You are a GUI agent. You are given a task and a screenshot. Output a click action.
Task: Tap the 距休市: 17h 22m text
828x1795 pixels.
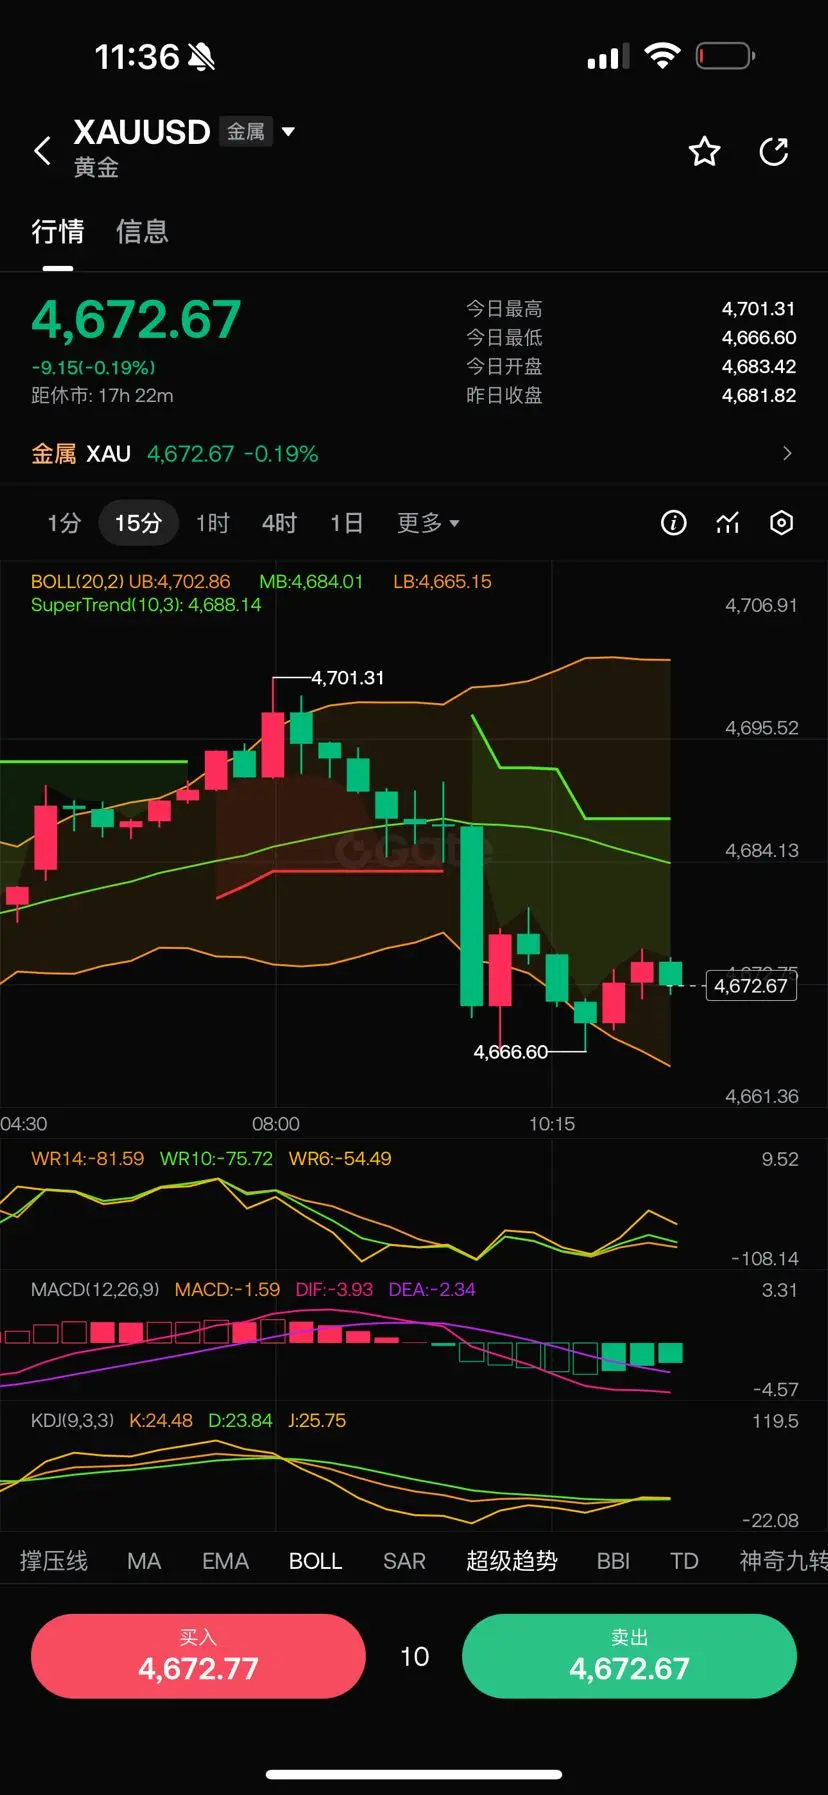point(102,396)
